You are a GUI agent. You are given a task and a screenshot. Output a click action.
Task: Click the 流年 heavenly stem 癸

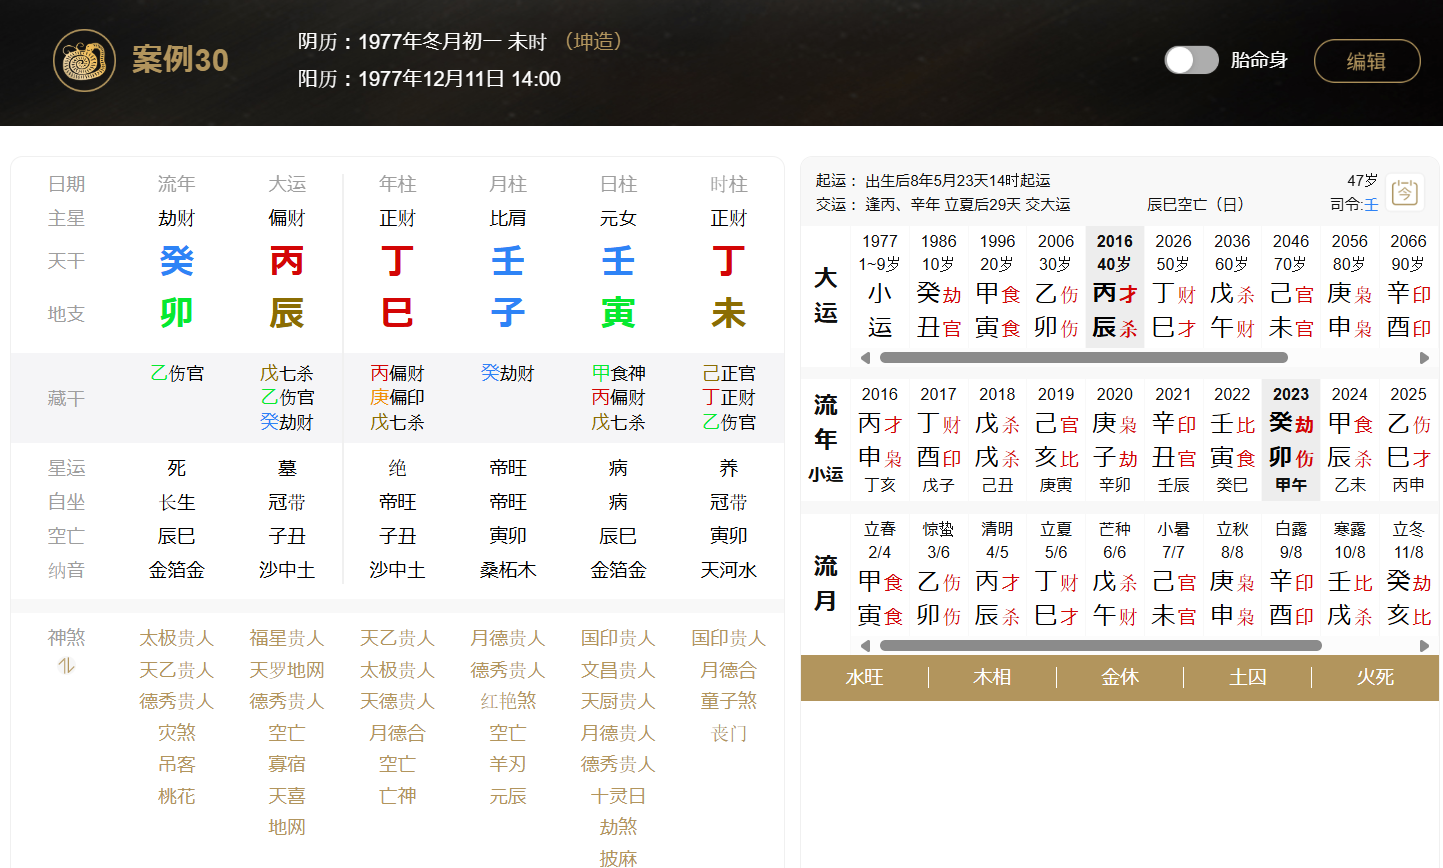177,261
